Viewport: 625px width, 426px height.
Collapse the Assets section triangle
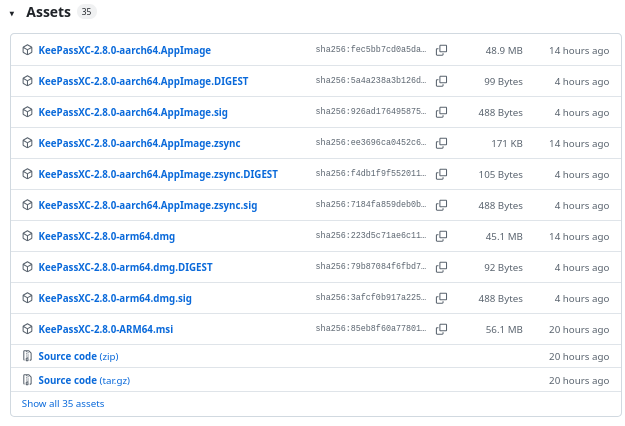click(12, 14)
